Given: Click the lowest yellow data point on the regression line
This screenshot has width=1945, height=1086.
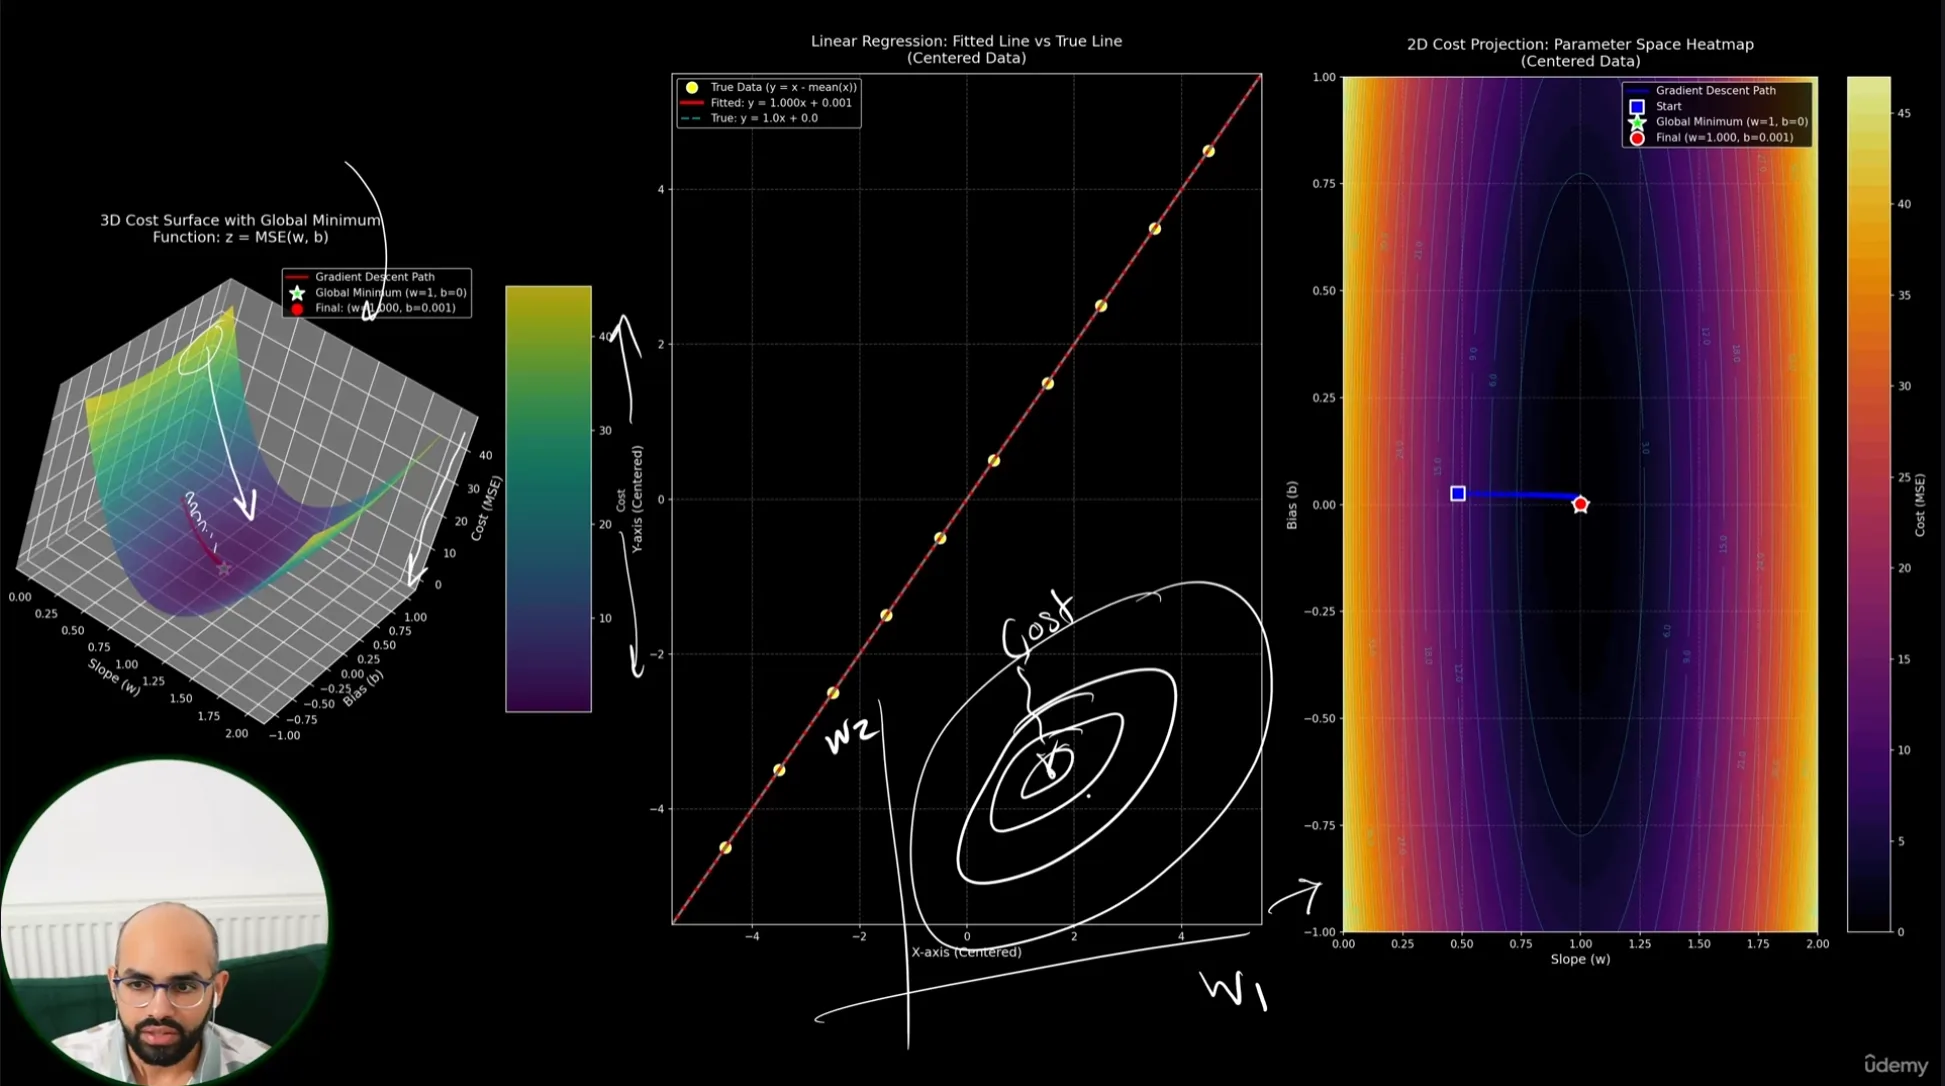Looking at the screenshot, I should pos(725,848).
